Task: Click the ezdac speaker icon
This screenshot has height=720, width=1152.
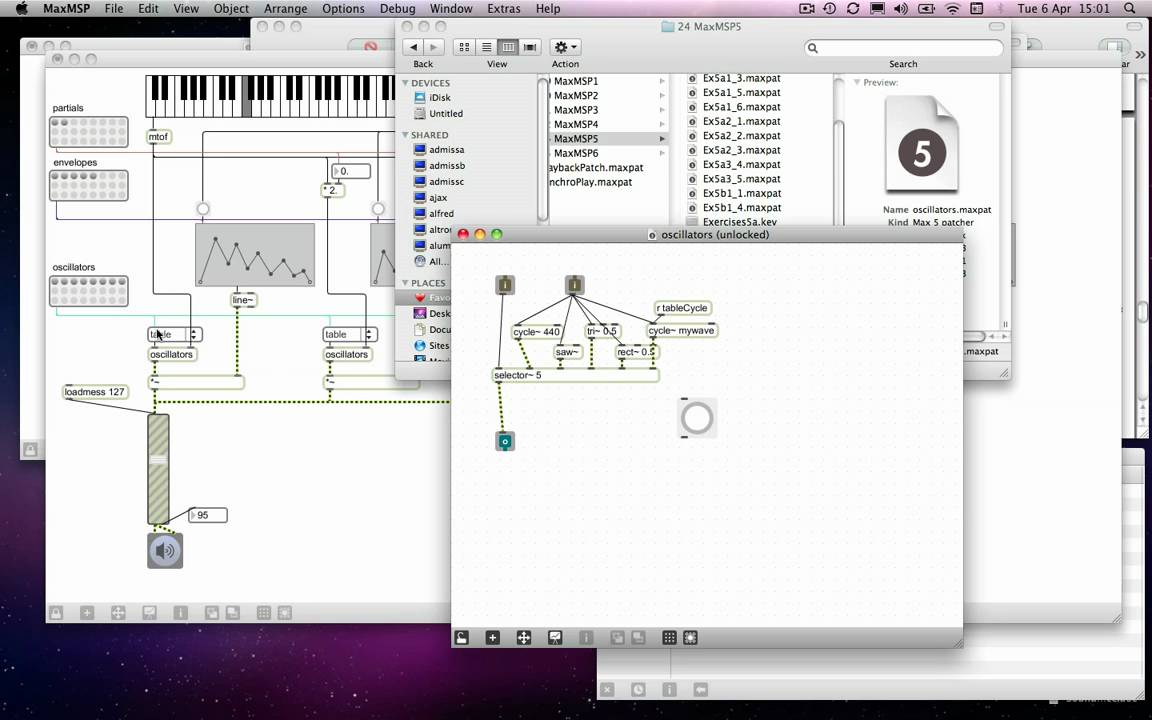Action: [x=165, y=551]
